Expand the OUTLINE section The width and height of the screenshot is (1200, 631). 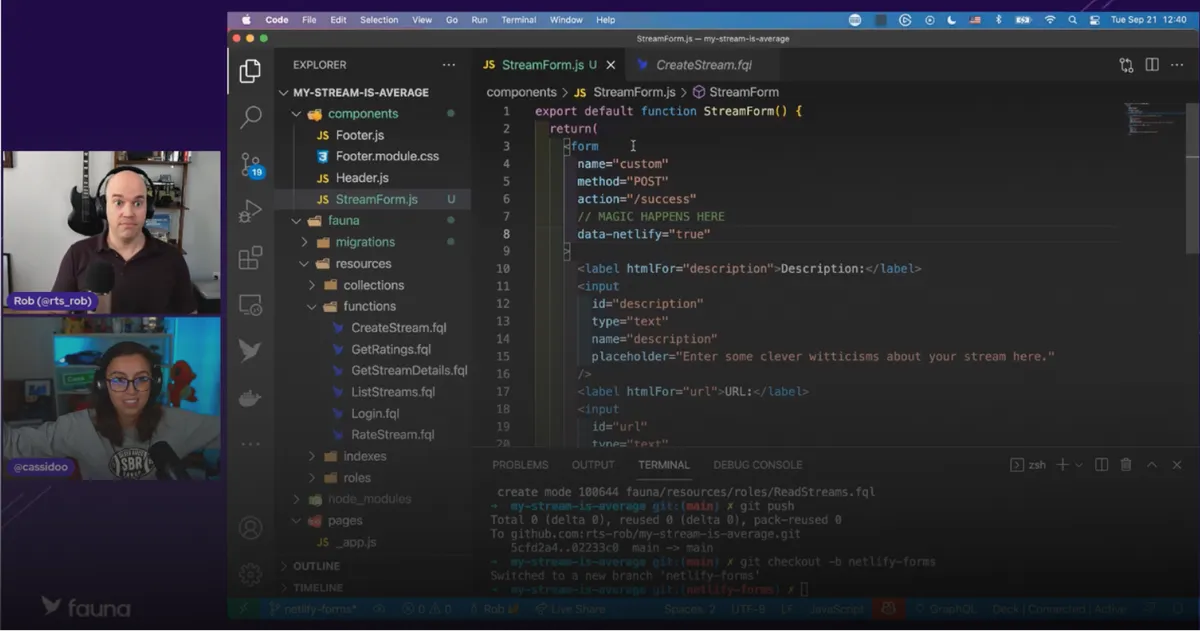tap(320, 565)
